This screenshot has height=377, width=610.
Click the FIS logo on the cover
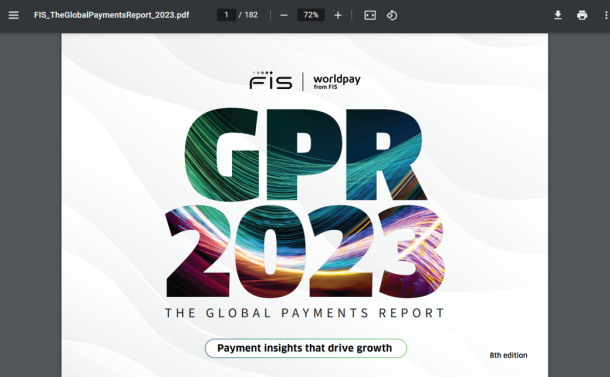pos(271,80)
